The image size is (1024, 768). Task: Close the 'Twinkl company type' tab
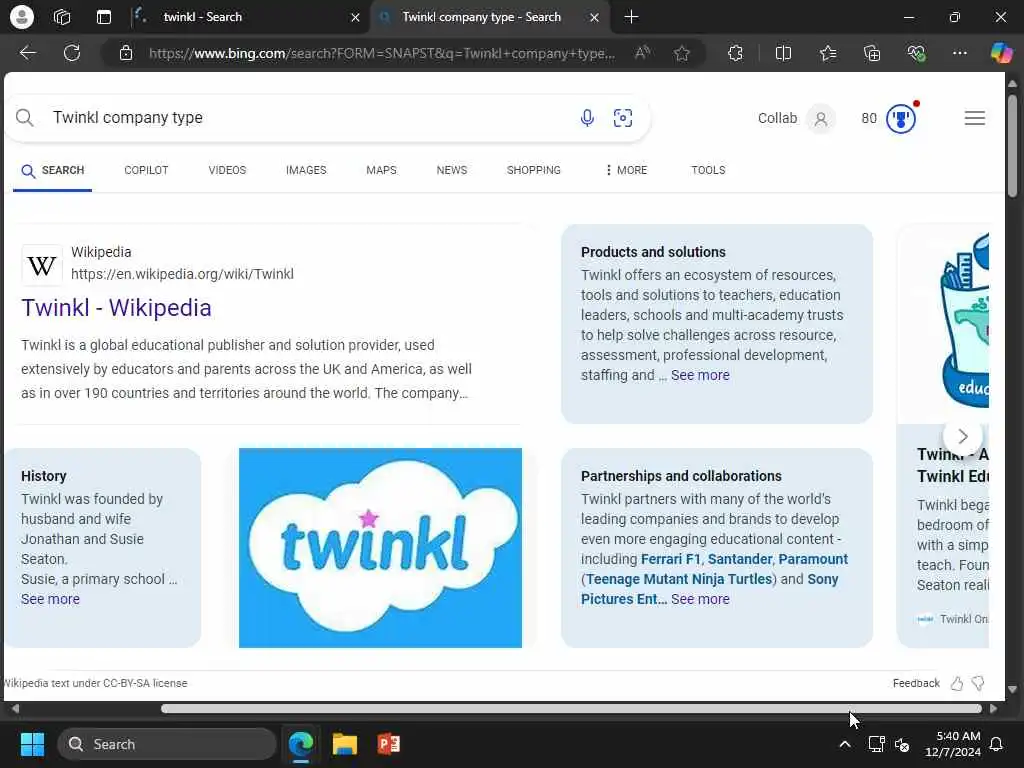pos(594,18)
